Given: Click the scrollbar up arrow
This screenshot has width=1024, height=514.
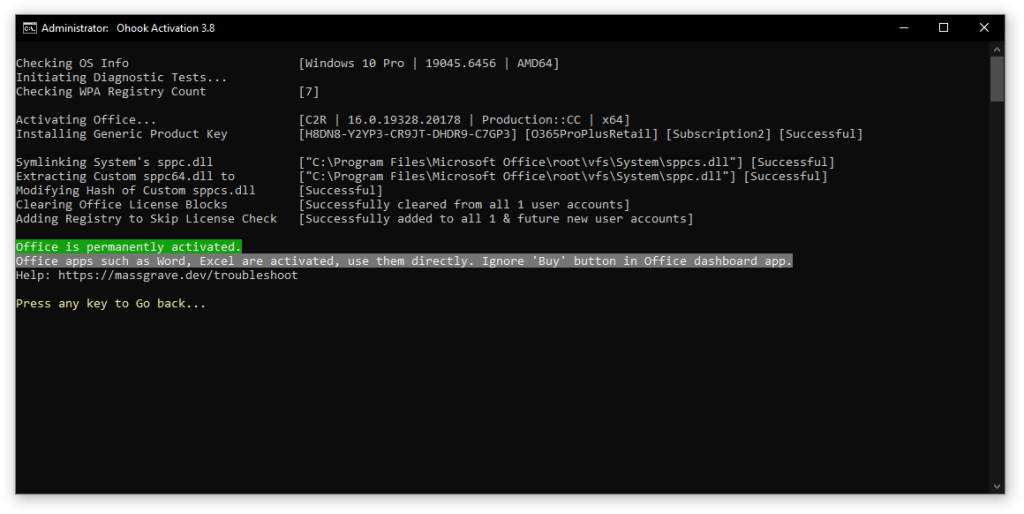Looking at the screenshot, I should pyautogui.click(x=997, y=50).
